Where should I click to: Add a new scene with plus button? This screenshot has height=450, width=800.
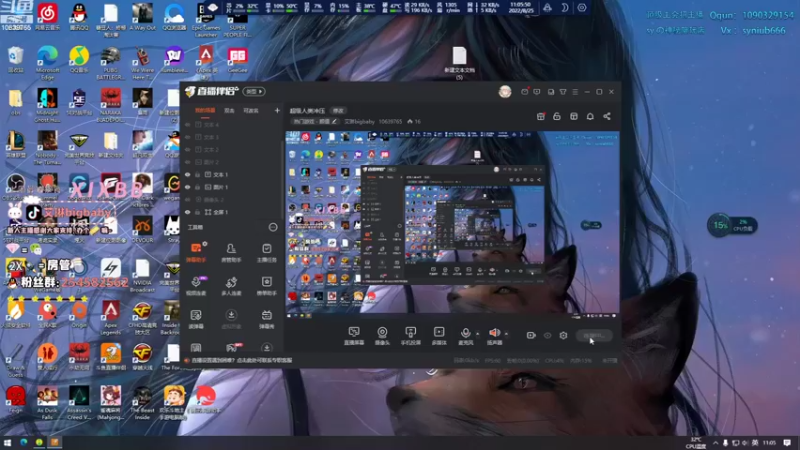pos(277,110)
